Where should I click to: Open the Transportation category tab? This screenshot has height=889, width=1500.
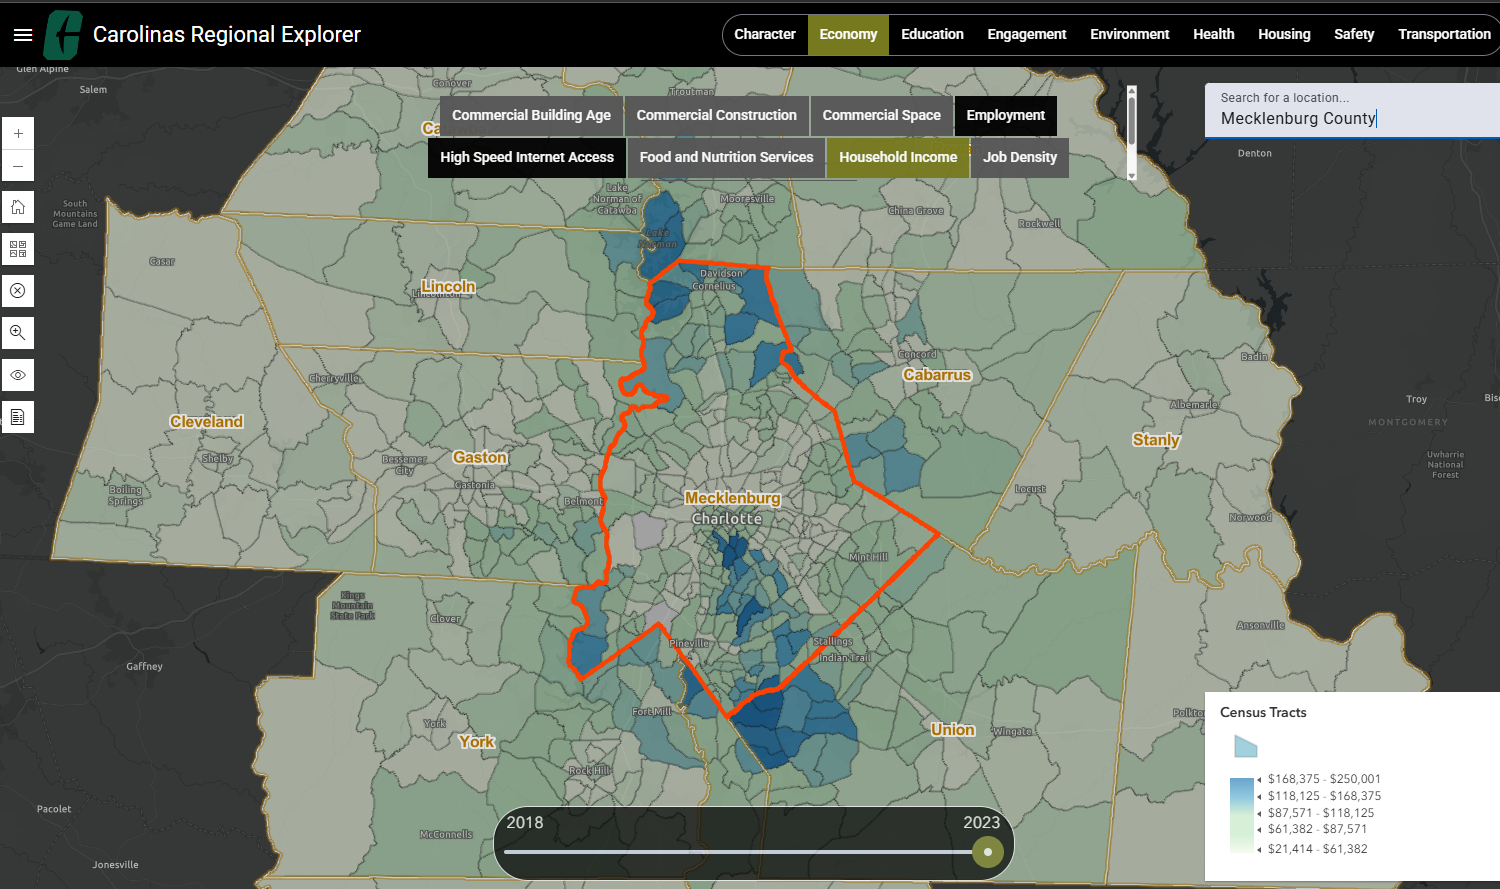(x=1443, y=35)
